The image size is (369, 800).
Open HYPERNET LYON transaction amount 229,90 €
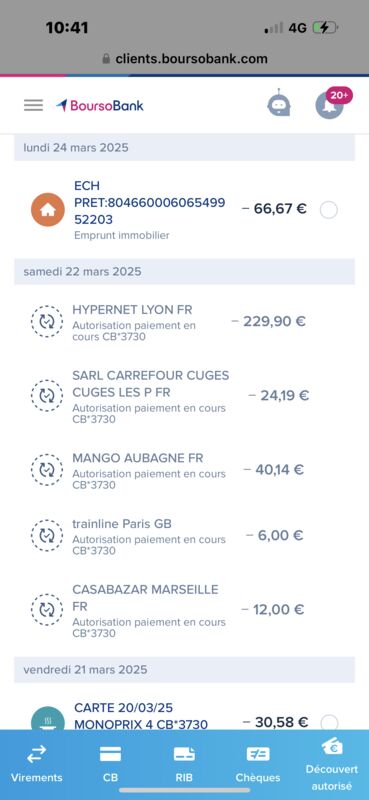[268, 321]
